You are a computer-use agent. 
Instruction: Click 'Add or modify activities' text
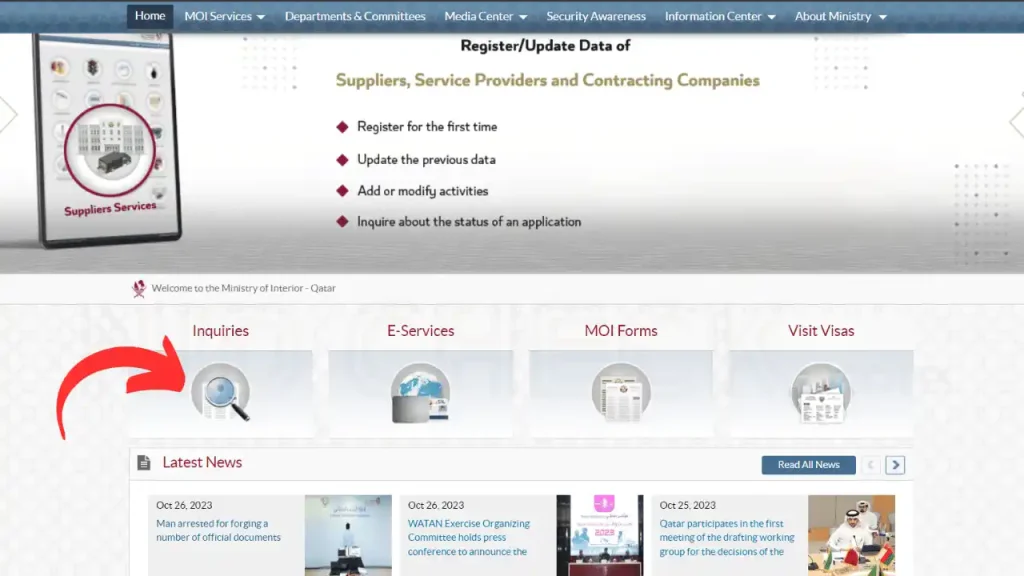click(423, 191)
